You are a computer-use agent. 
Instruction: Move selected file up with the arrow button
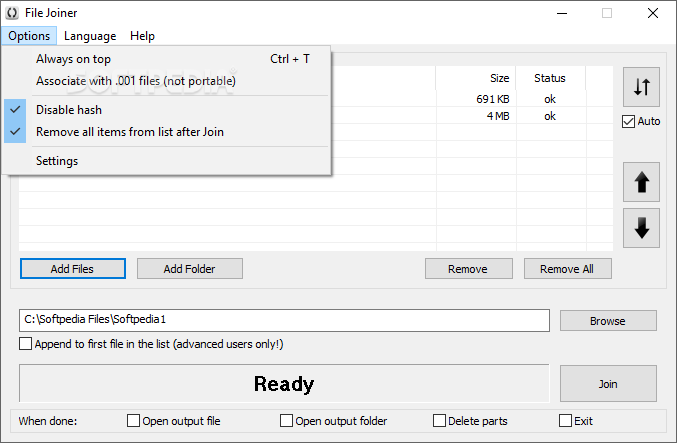(x=641, y=182)
